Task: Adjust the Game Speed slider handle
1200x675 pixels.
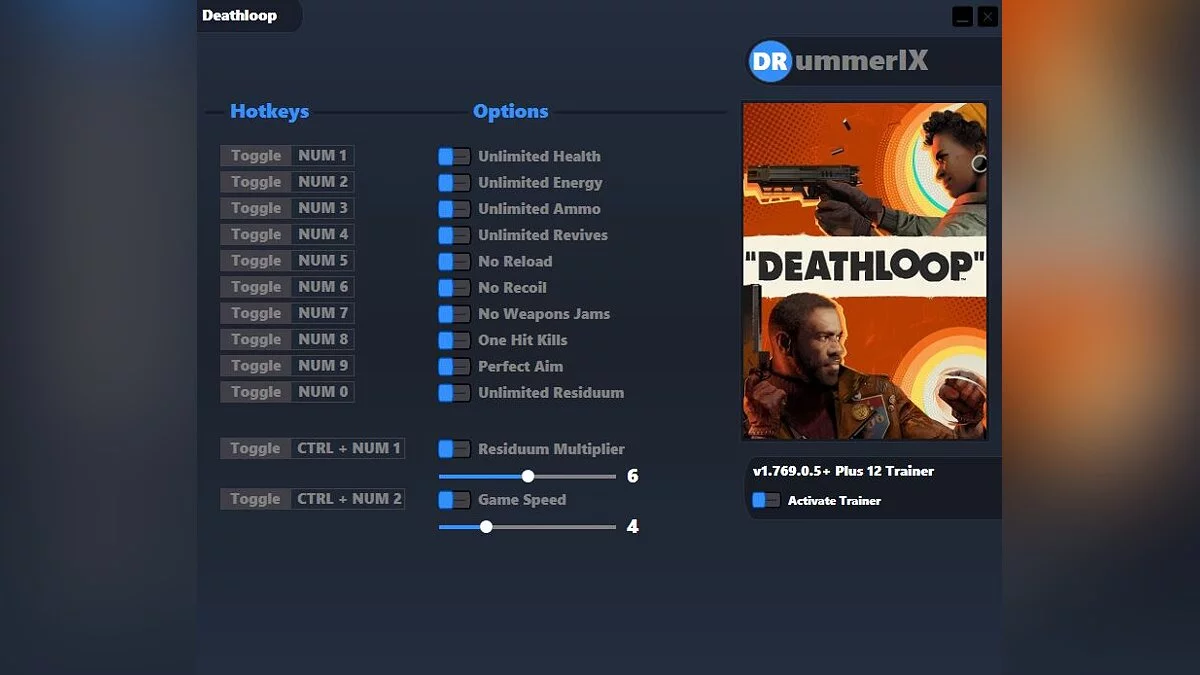Action: click(x=487, y=526)
